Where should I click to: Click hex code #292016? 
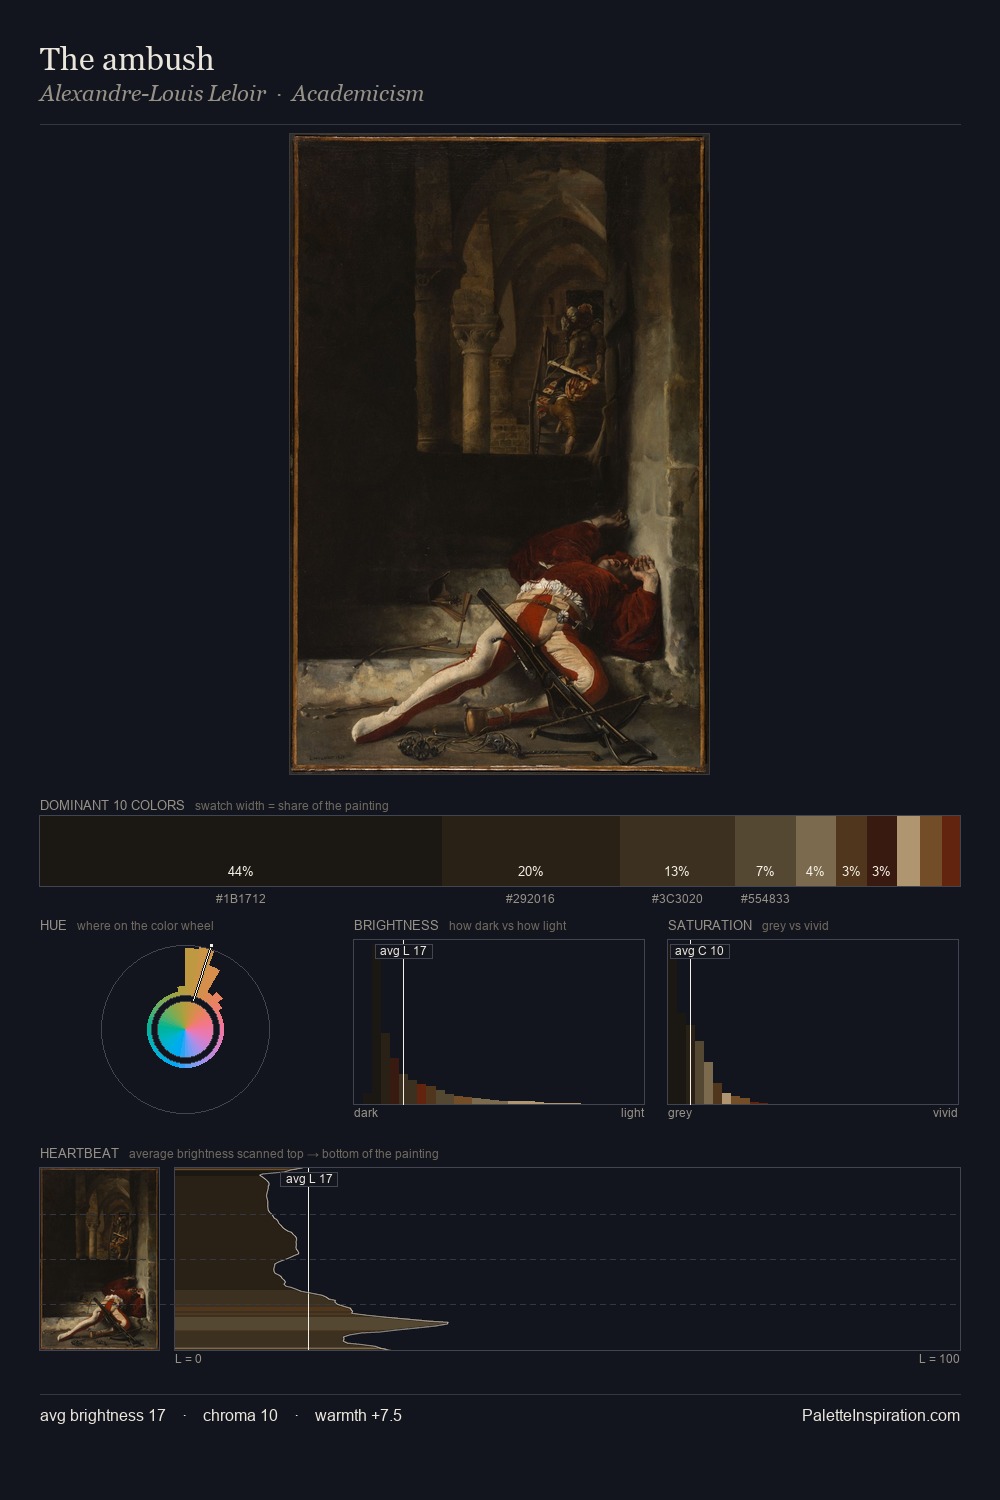point(530,899)
